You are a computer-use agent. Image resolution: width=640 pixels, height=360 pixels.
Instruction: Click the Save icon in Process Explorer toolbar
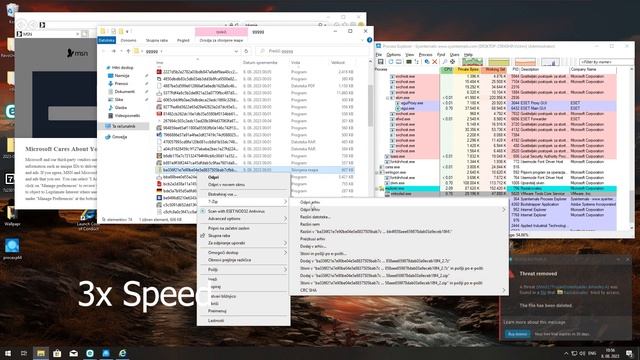coord(380,62)
